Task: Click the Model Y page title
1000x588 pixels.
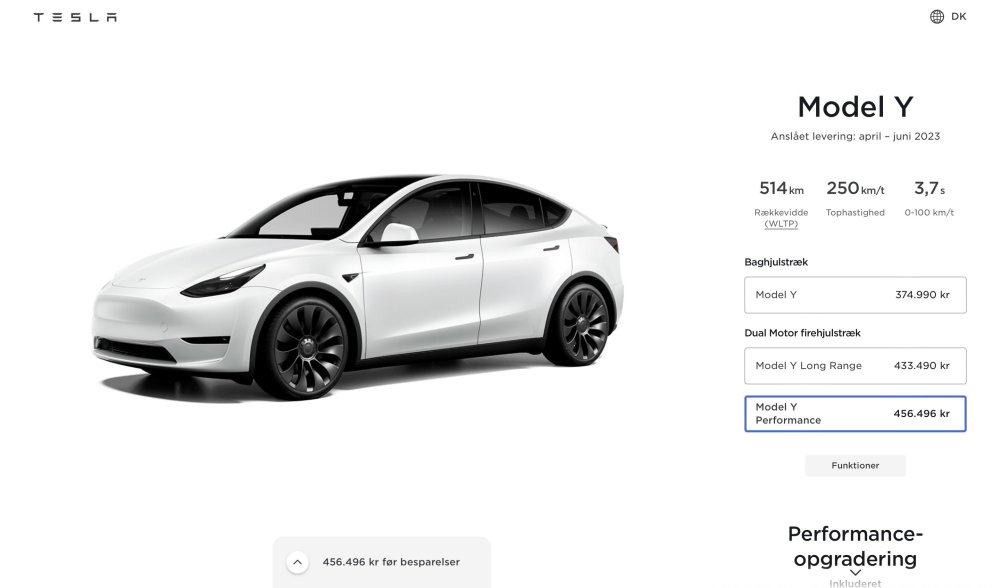Action: click(x=855, y=107)
